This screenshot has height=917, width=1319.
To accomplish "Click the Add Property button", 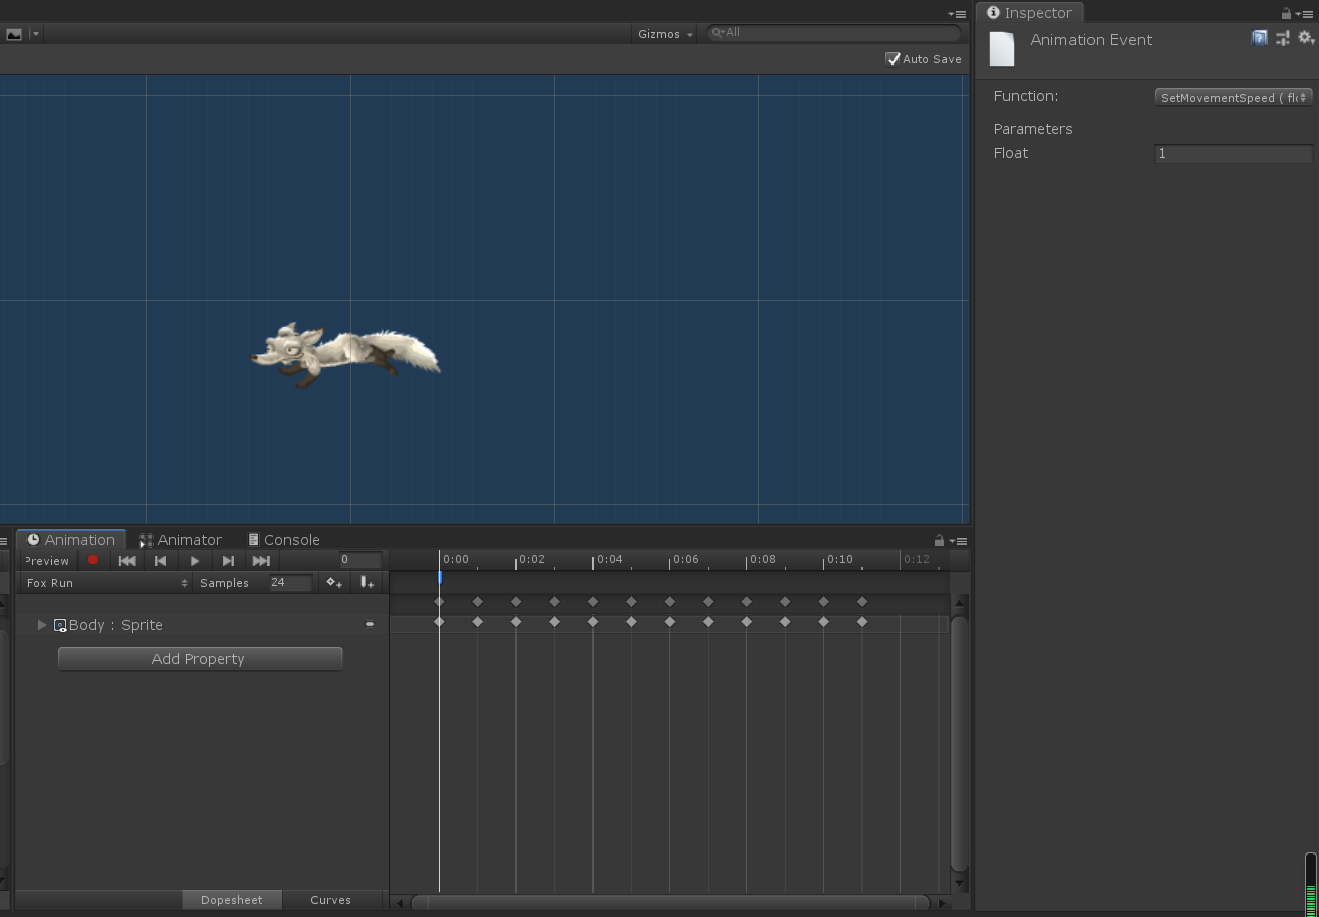I will tap(200, 659).
